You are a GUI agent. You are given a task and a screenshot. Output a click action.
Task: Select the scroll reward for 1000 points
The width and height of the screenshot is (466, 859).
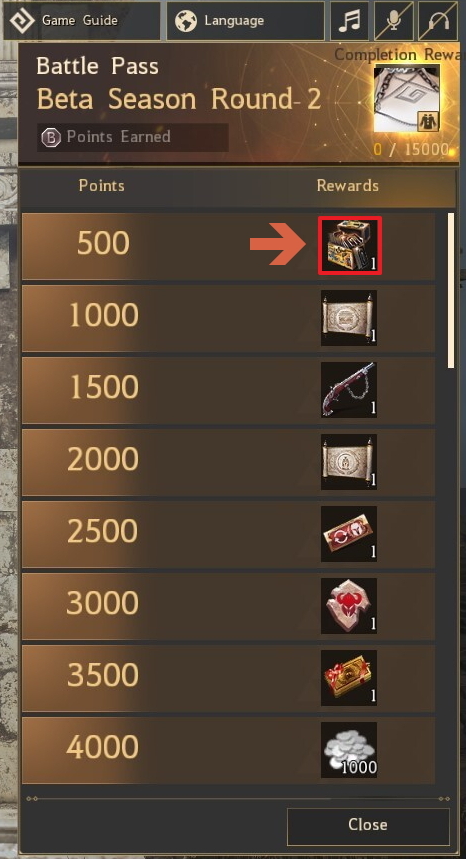(x=349, y=318)
